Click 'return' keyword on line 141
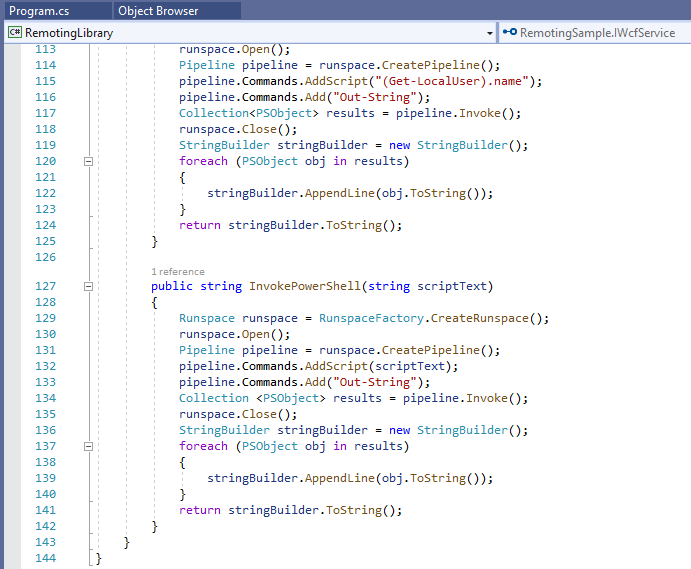Viewport: 691px width, 569px height. point(200,510)
